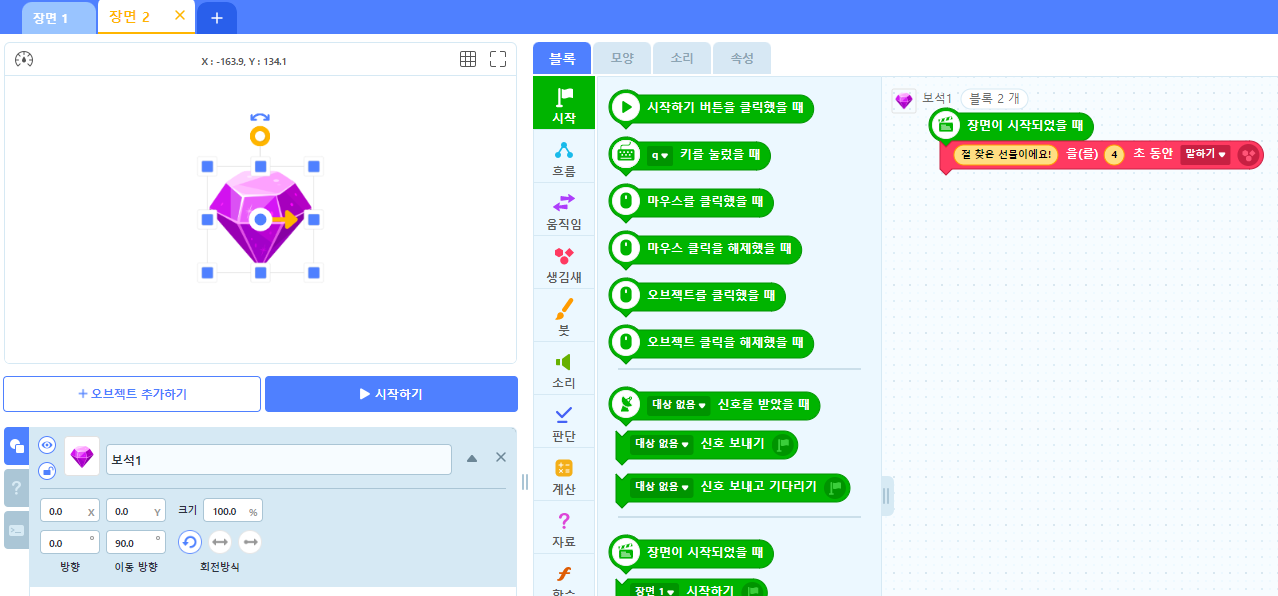Image resolution: width=1278 pixels, height=596 pixels.
Task: Click the speech text field in workspace block
Action: [x=1005, y=155]
